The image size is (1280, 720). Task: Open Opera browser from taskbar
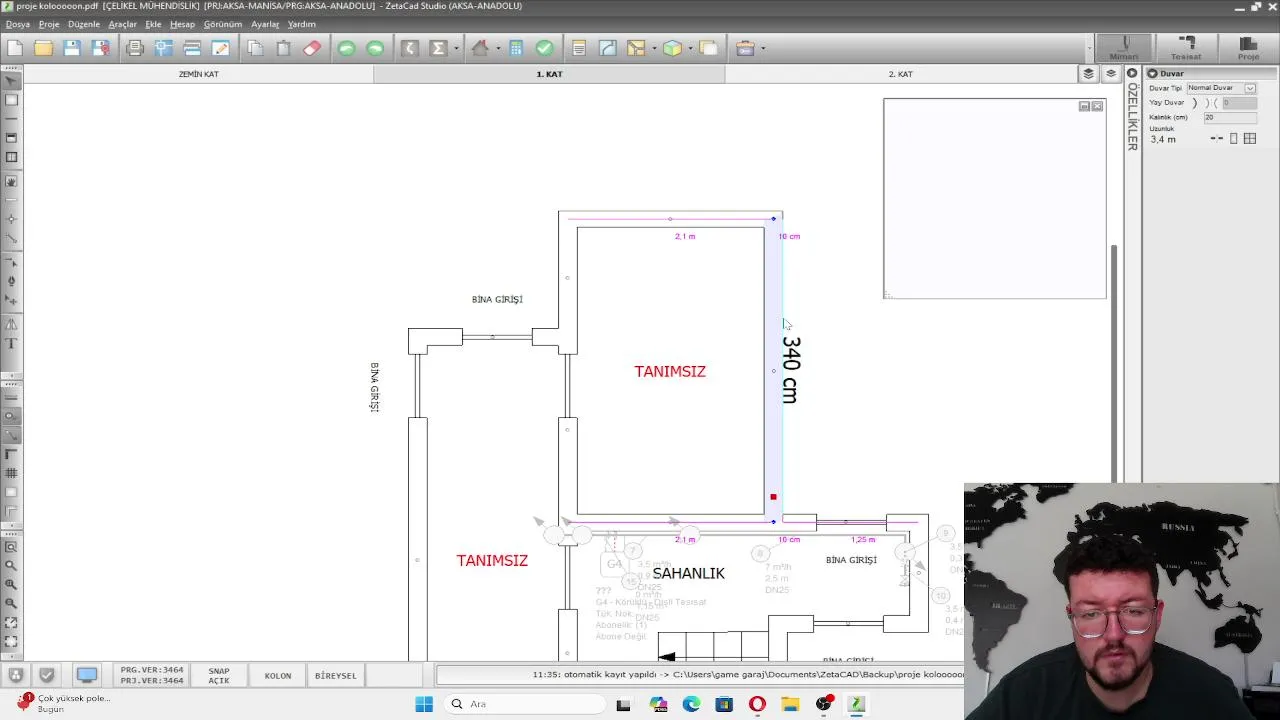pyautogui.click(x=757, y=704)
